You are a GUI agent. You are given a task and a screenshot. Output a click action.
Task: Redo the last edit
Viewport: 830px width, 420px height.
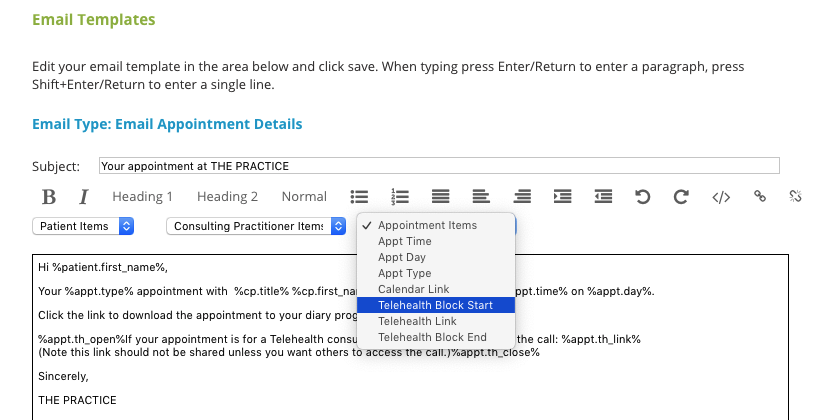681,196
